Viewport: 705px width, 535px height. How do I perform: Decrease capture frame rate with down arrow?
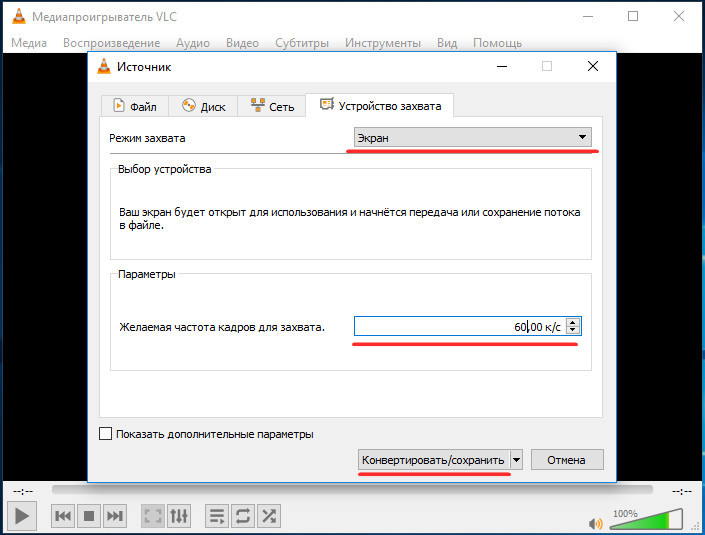click(572, 330)
